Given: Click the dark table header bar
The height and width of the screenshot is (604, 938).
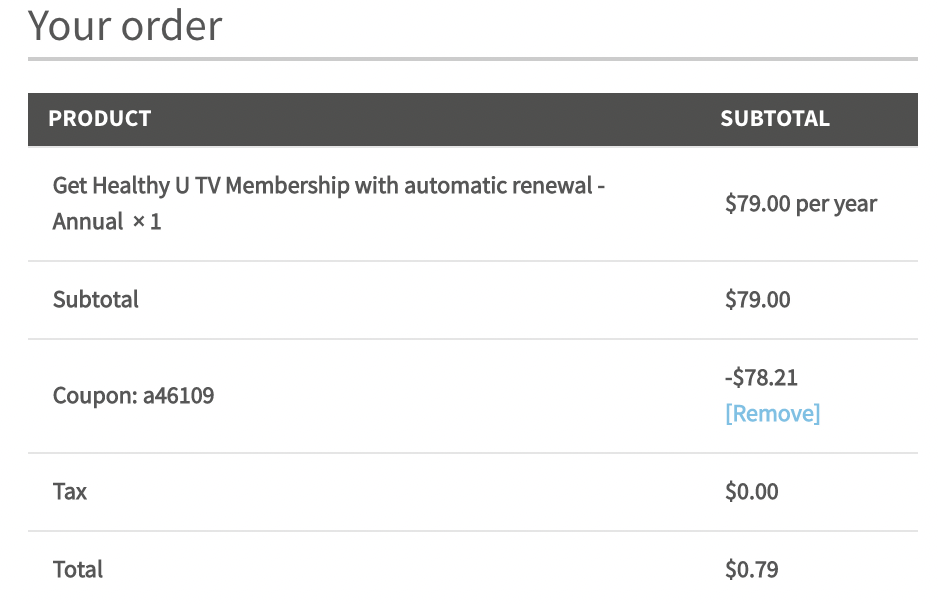Looking at the screenshot, I should click(473, 119).
